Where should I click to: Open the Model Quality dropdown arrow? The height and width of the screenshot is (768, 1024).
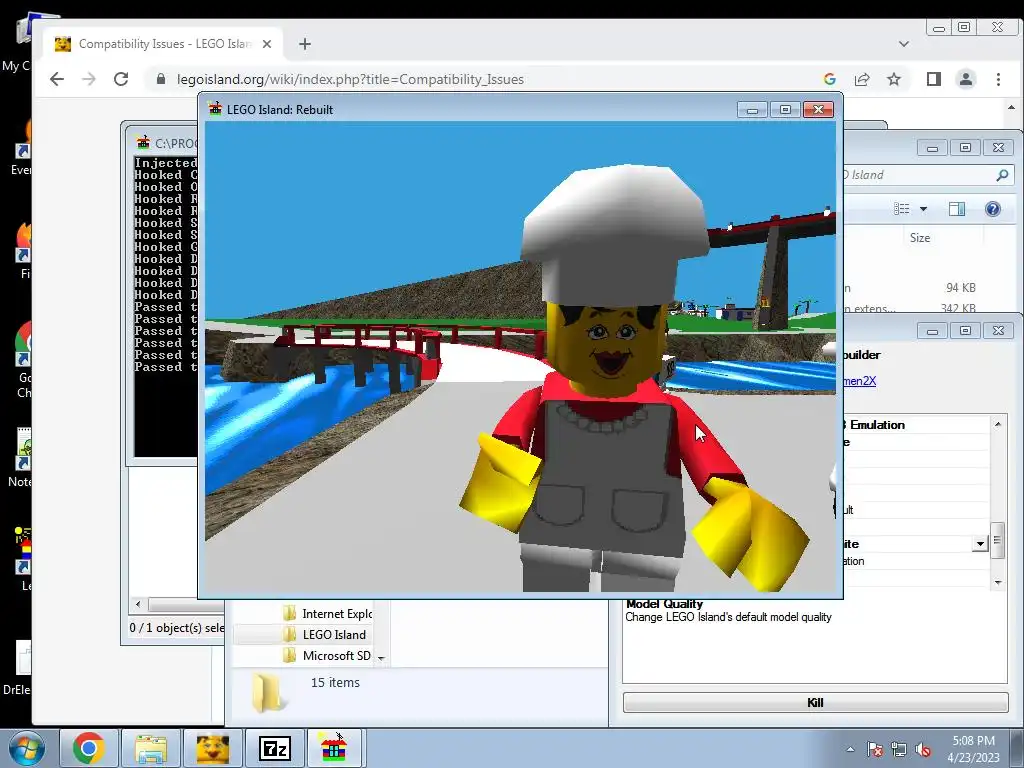(980, 544)
